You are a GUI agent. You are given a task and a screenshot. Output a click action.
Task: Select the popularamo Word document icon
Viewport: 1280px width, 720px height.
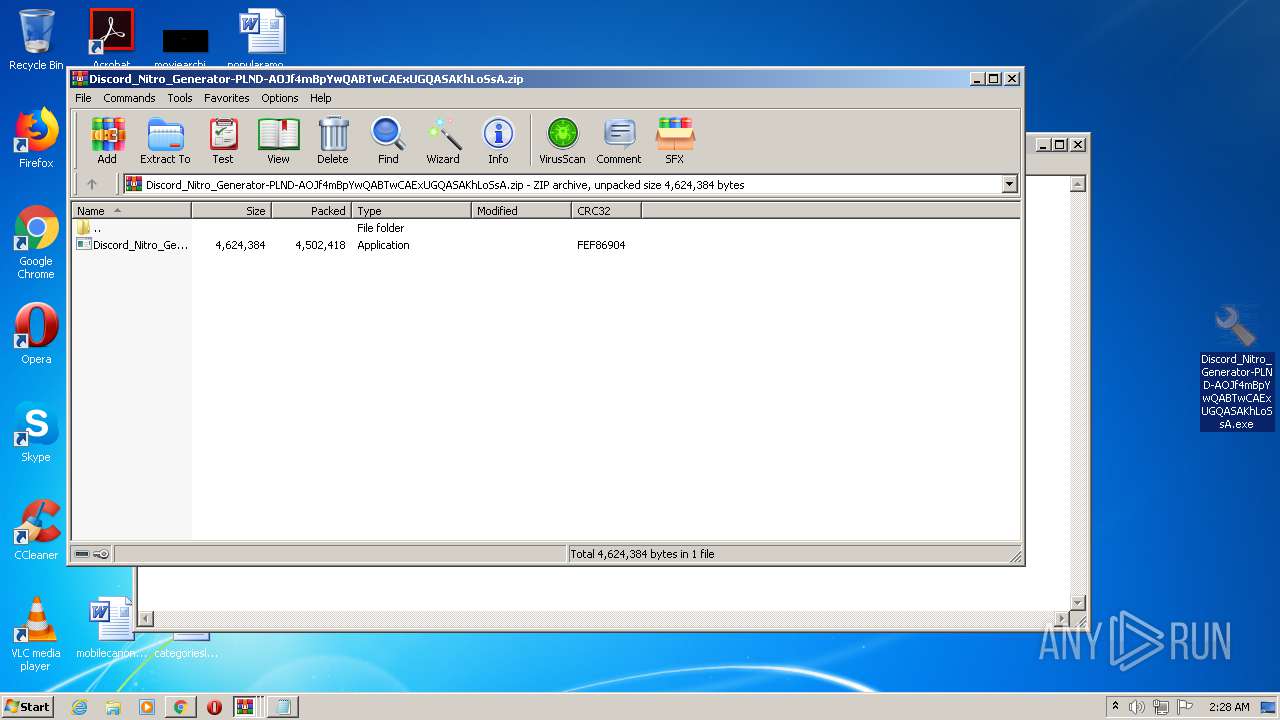point(262,38)
